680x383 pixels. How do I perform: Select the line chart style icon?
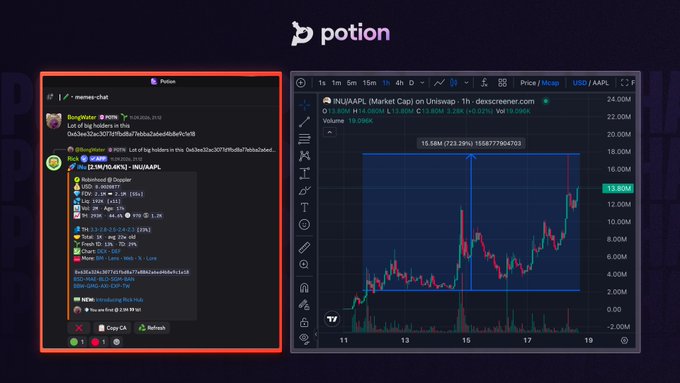(x=439, y=83)
